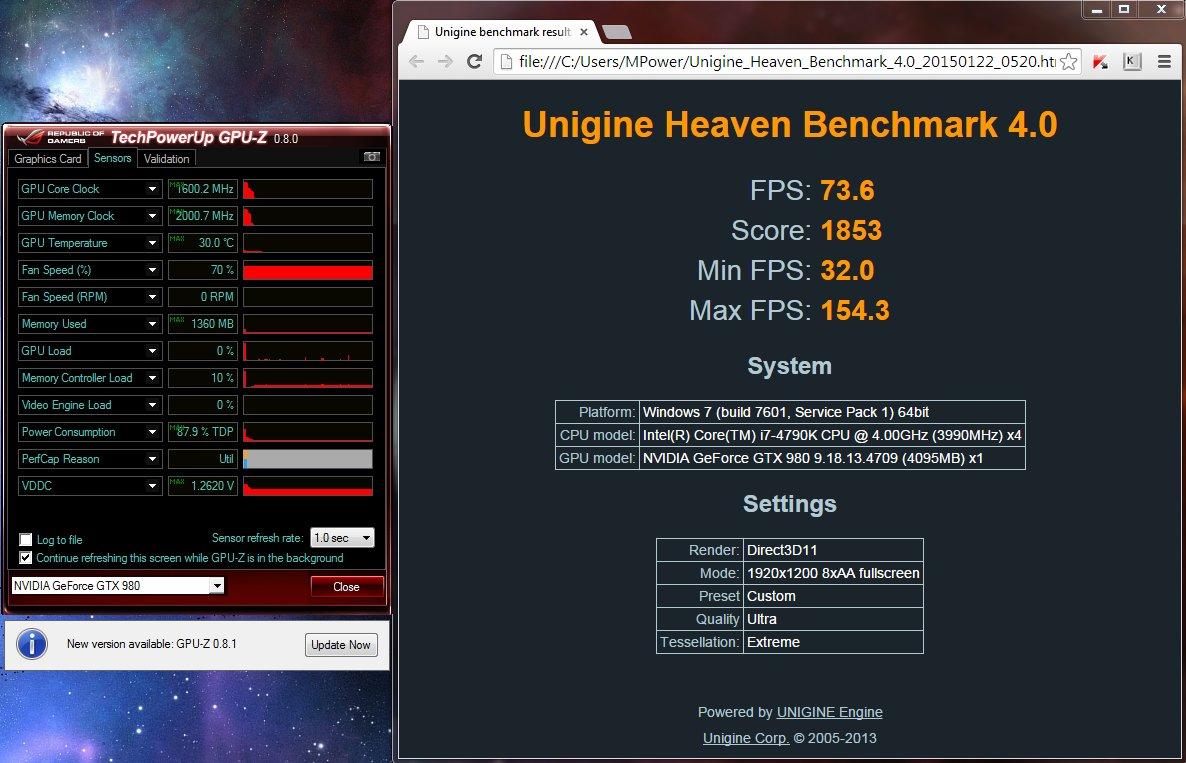Click the Windows 7 platform table cell
The width and height of the screenshot is (1186, 763).
click(x=832, y=412)
